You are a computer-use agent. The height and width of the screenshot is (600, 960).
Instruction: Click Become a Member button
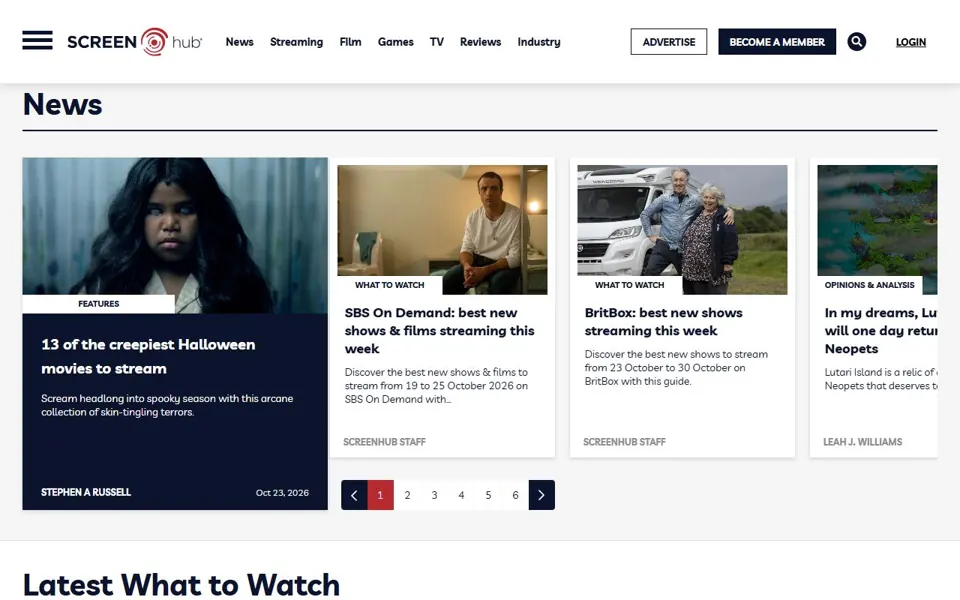[x=777, y=42]
